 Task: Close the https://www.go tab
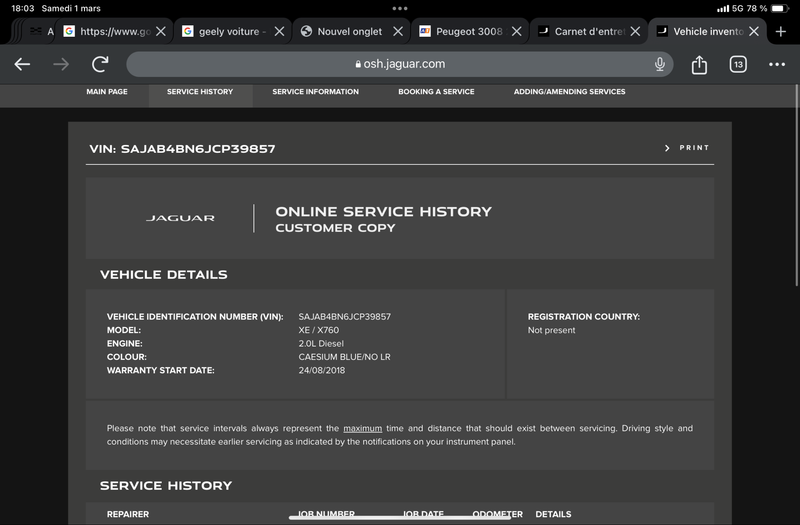pos(161,32)
